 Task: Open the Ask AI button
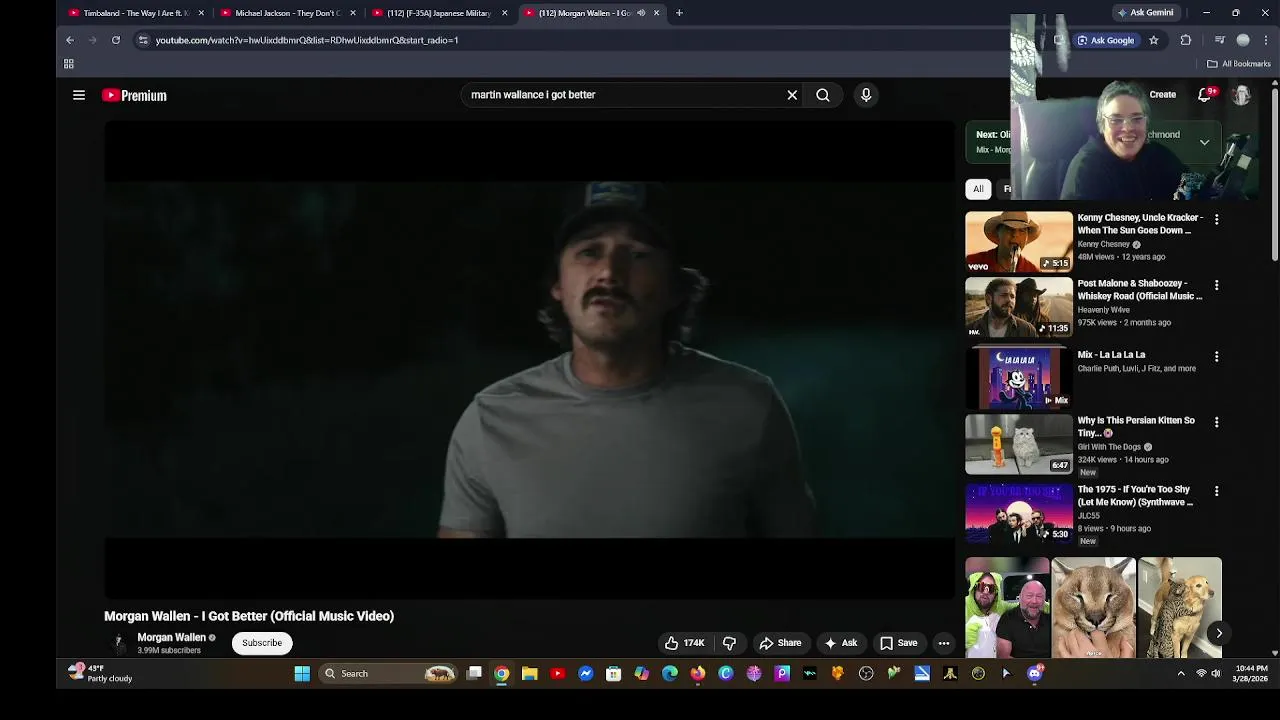click(840, 643)
